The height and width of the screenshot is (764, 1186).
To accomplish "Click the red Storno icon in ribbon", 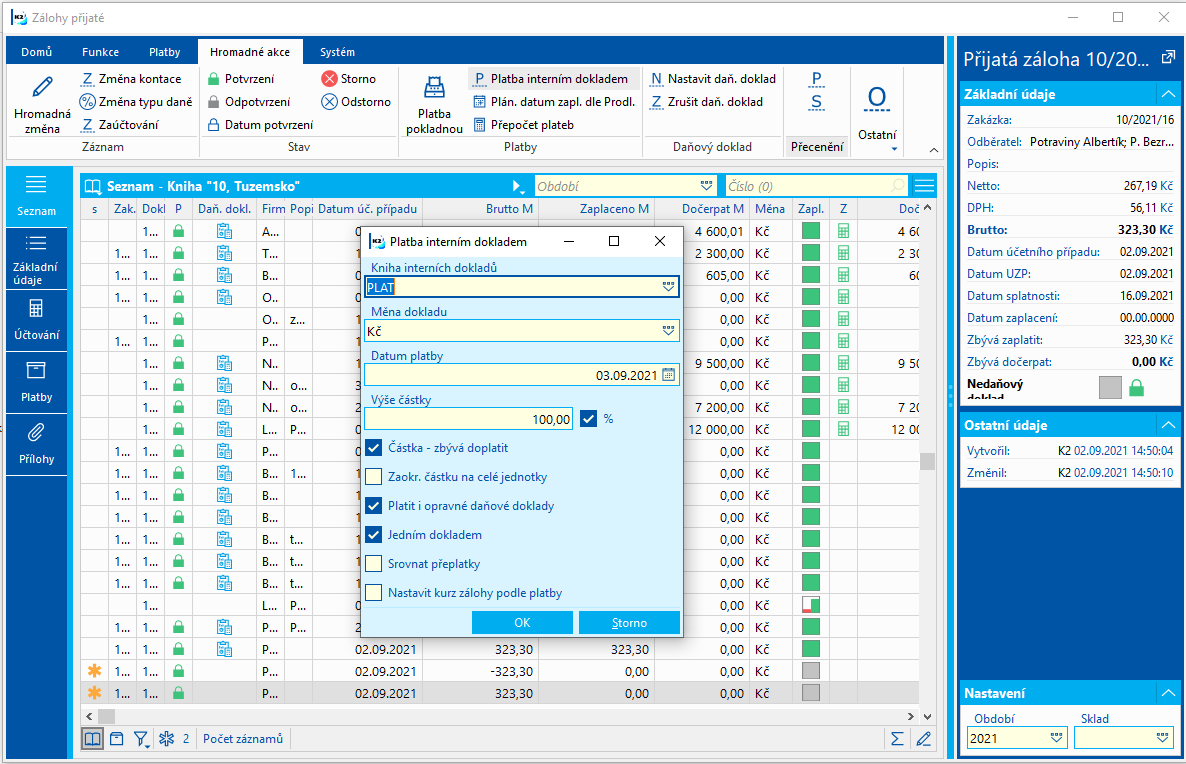I will 329,78.
